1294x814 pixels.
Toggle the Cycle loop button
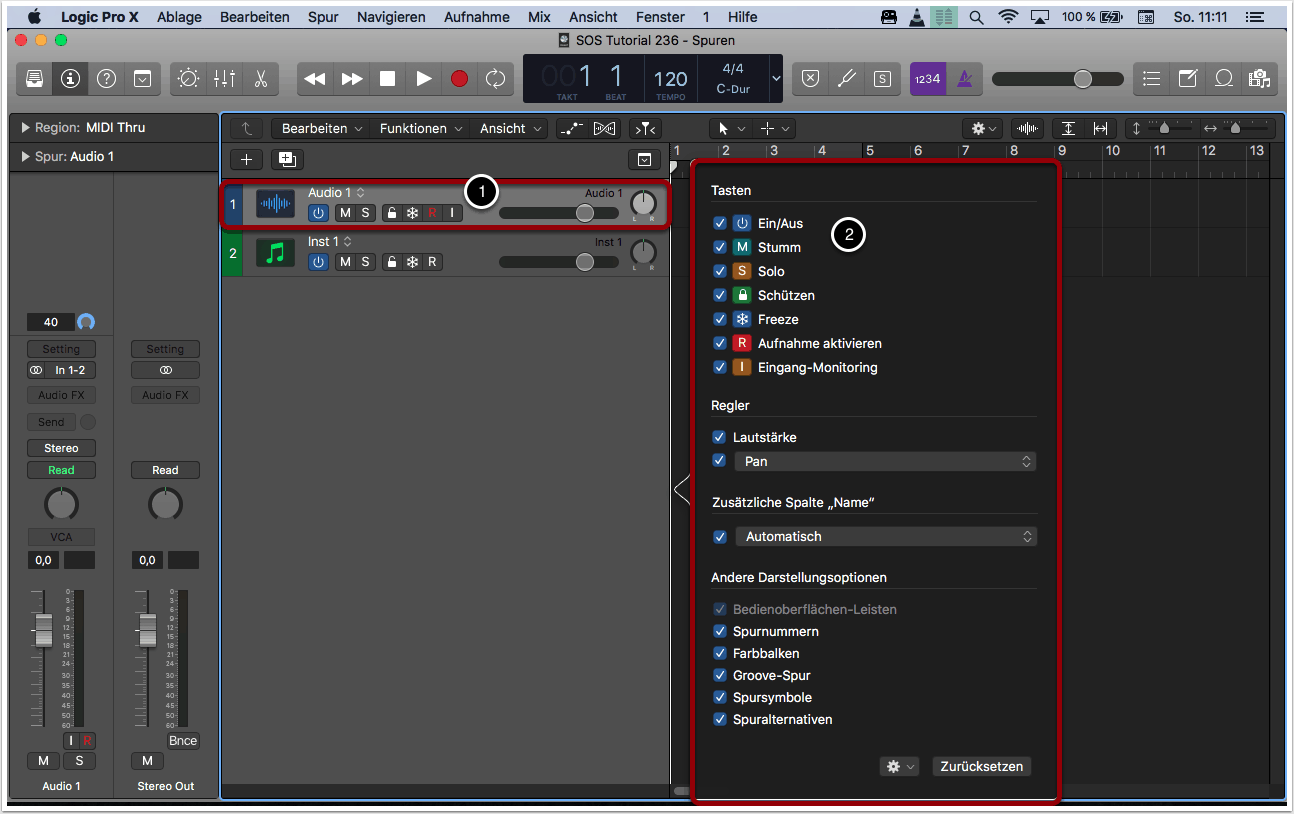pyautogui.click(x=495, y=79)
